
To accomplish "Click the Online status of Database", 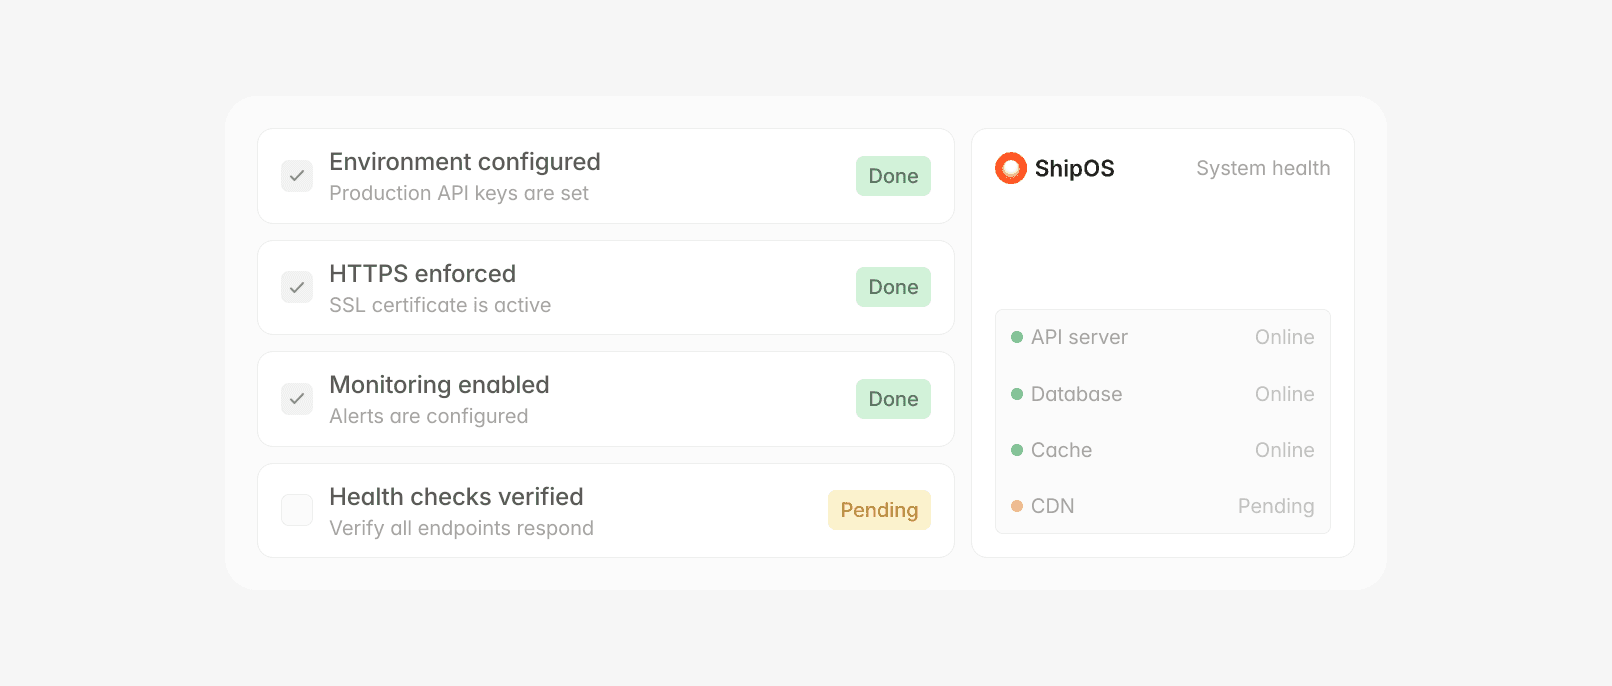I will tap(1284, 394).
